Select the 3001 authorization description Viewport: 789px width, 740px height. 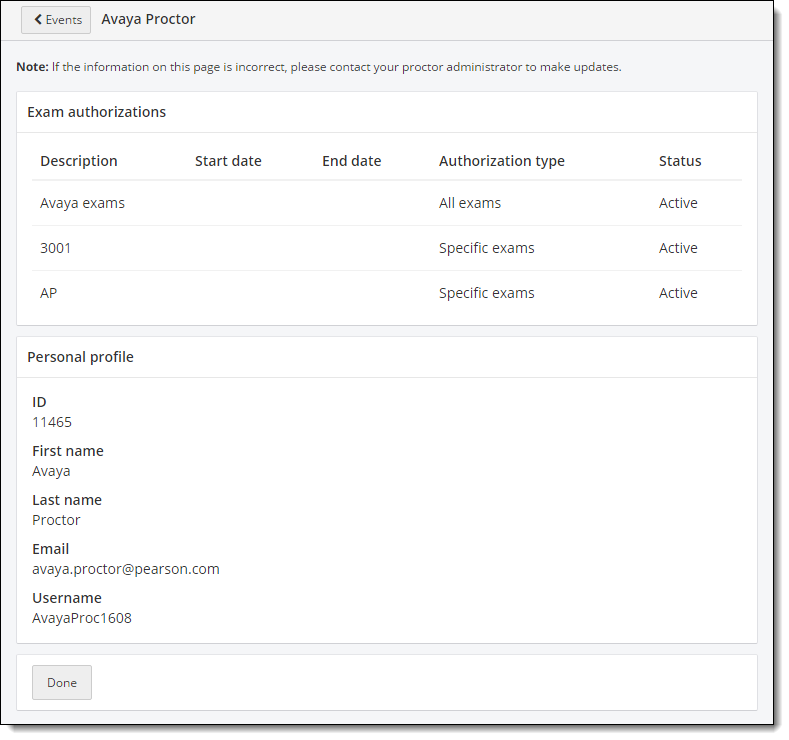pos(56,248)
